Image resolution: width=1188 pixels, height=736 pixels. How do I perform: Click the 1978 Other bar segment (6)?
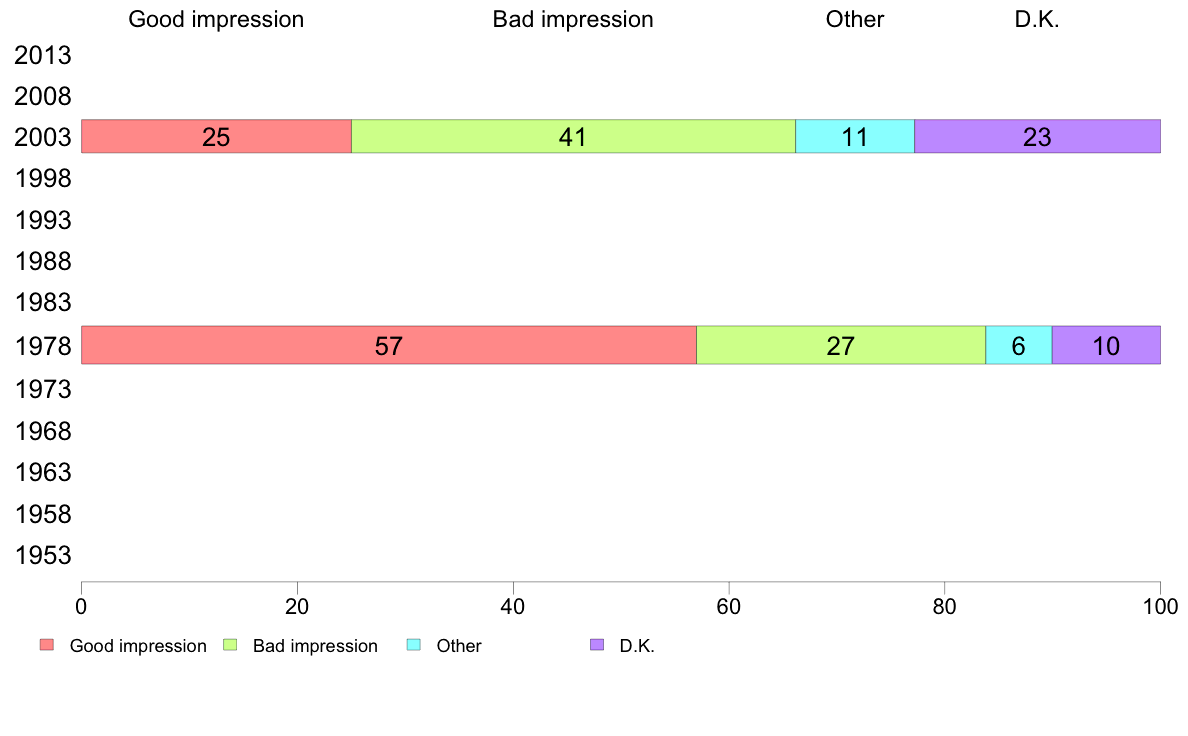coord(1018,345)
